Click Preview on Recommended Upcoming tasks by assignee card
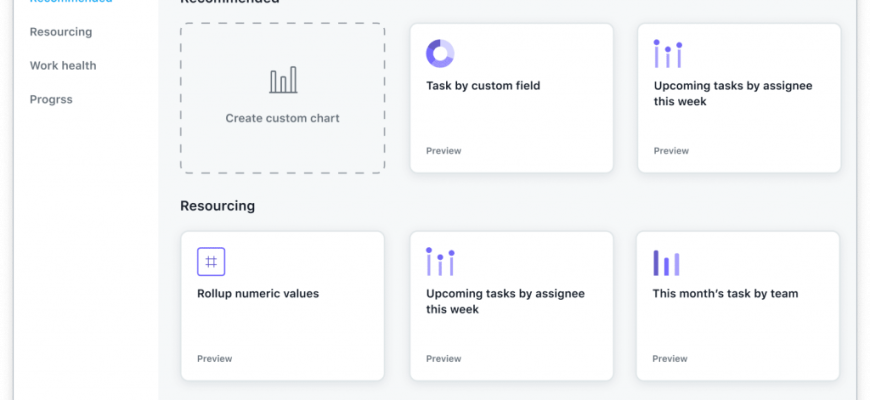This screenshot has width=870, height=400. (671, 151)
